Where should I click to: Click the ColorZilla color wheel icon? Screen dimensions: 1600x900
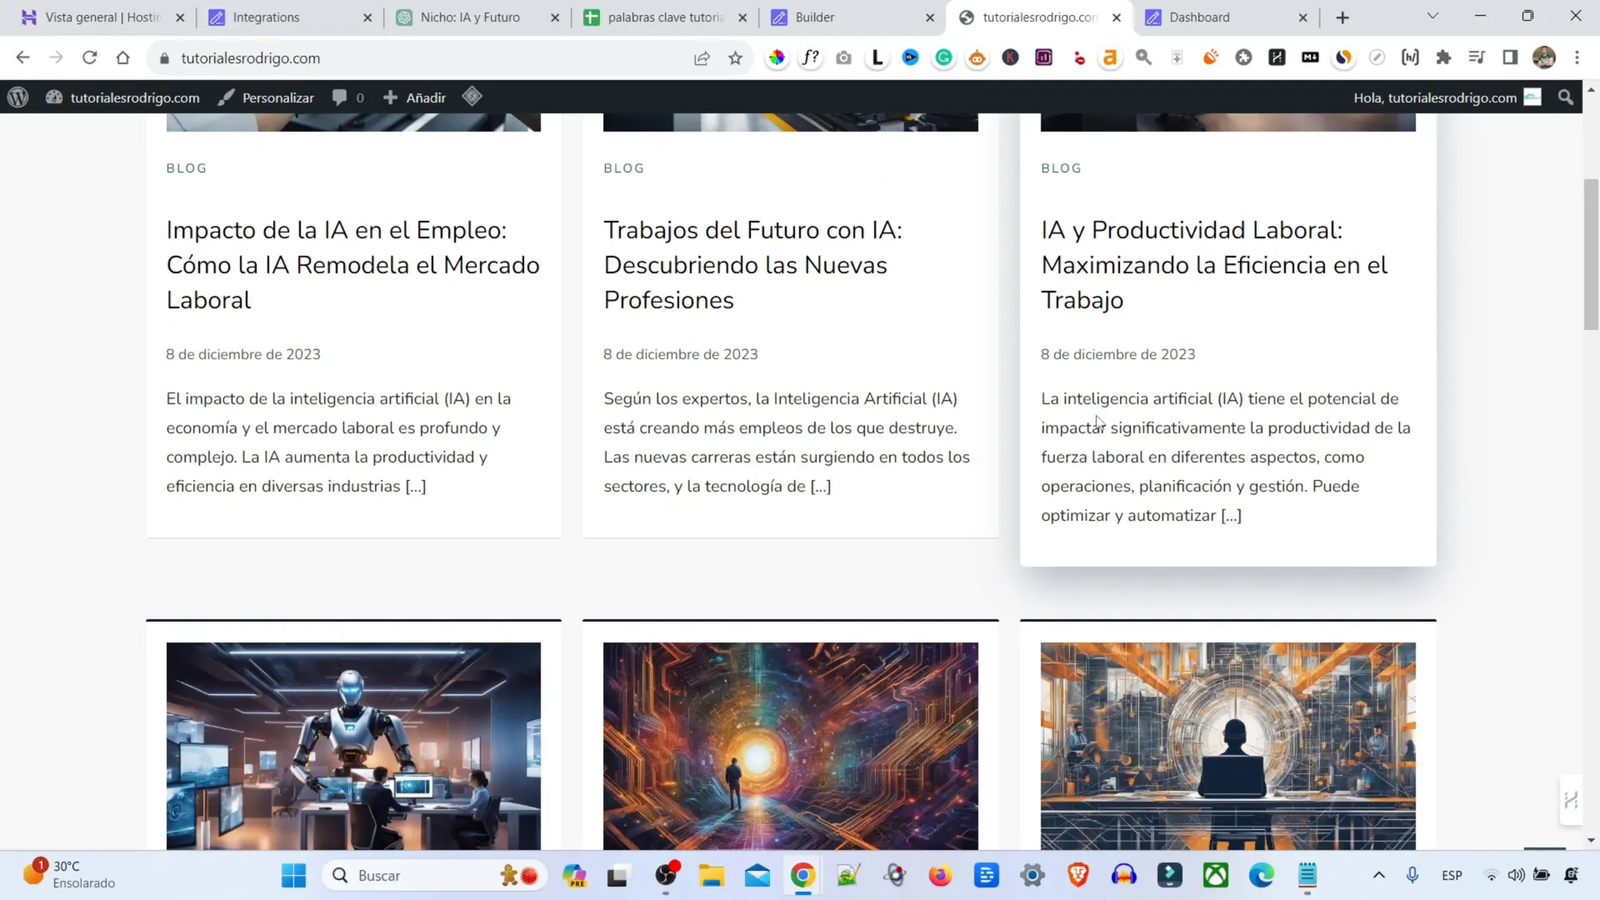click(776, 57)
